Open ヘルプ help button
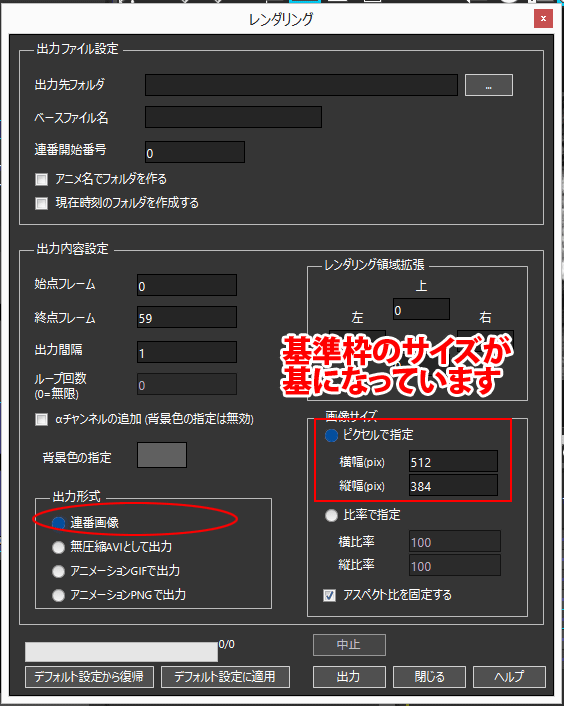Screen dimensions: 564x706 [510, 677]
